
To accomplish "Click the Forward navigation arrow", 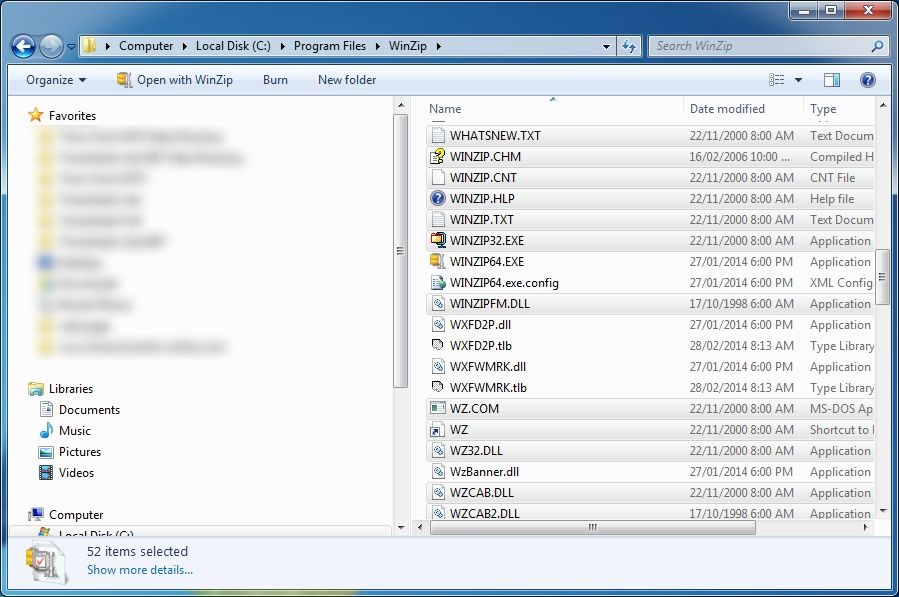I will [50, 46].
